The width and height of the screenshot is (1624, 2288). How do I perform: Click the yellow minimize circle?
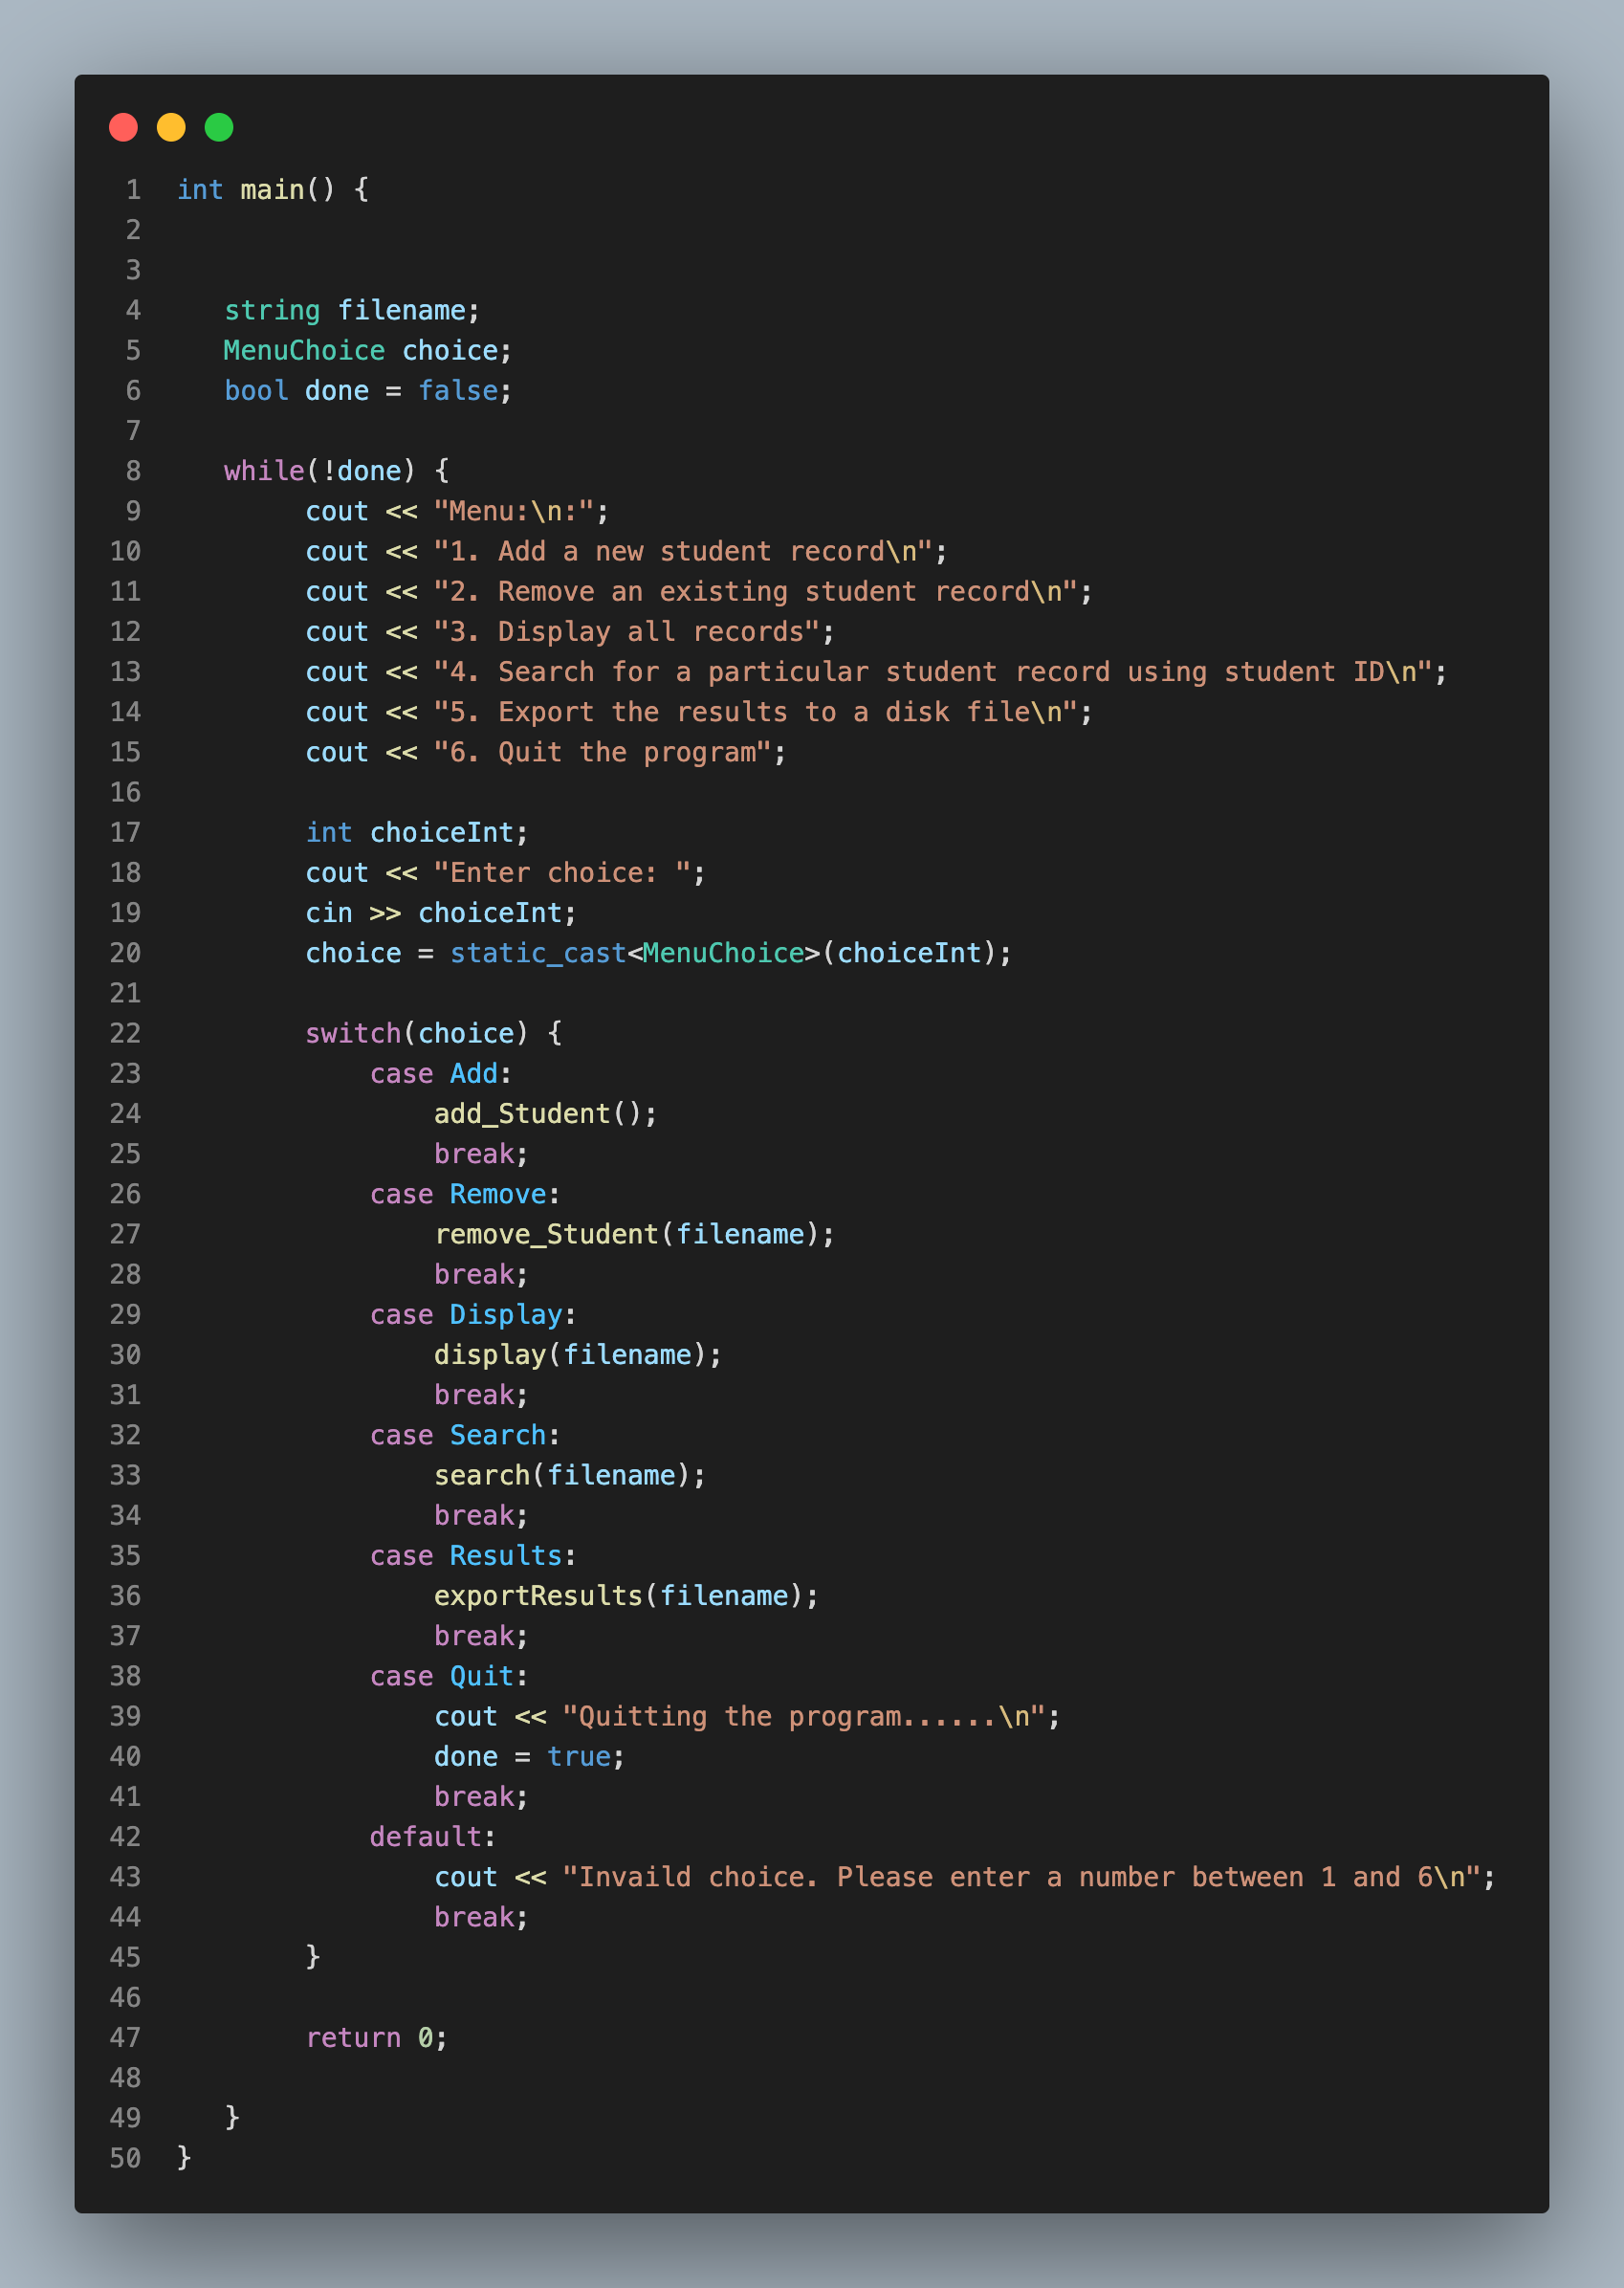point(170,127)
